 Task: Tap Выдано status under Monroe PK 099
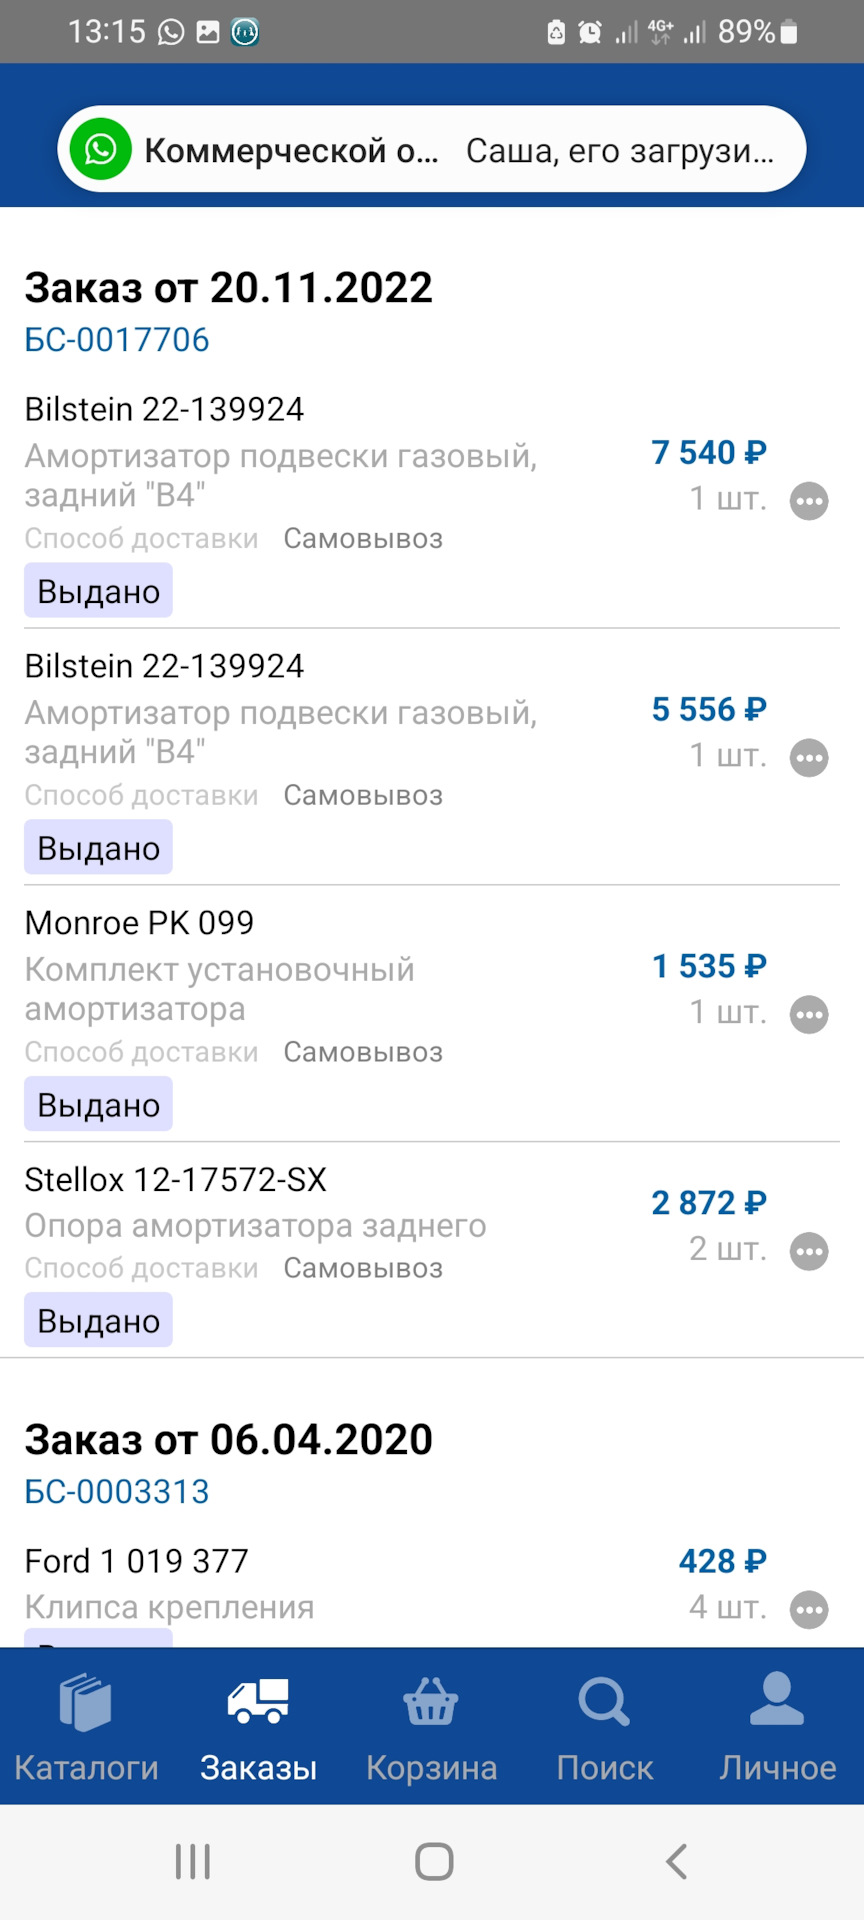98,1105
